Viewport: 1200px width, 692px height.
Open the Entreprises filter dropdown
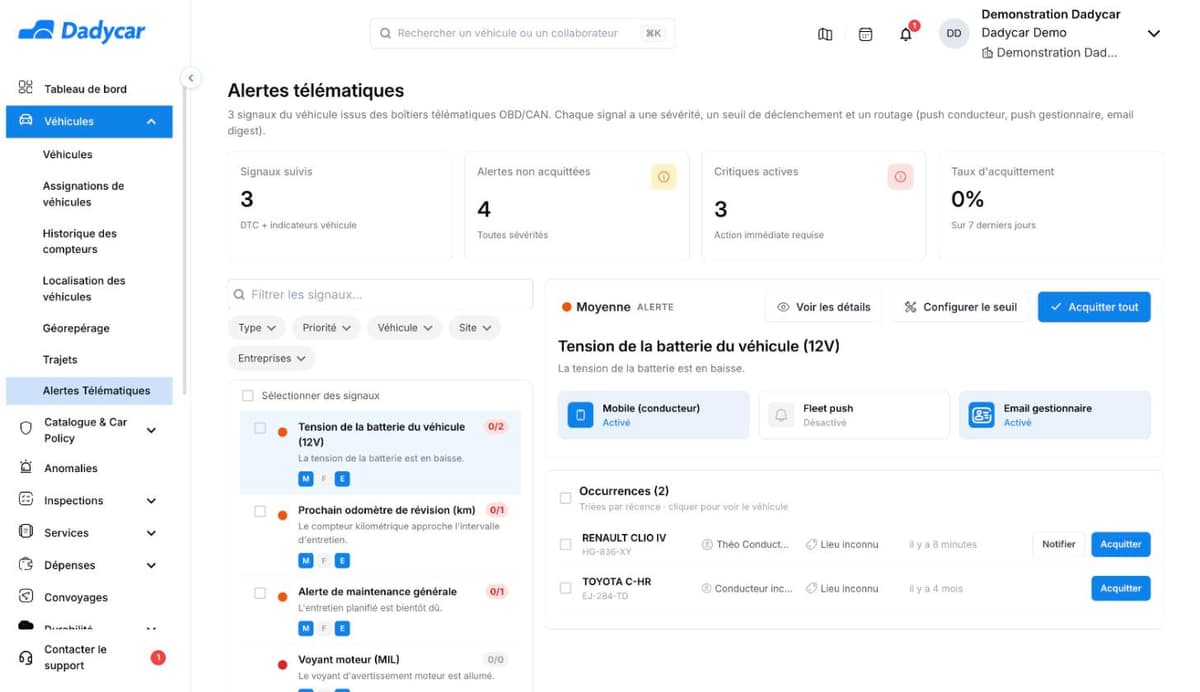click(x=271, y=358)
